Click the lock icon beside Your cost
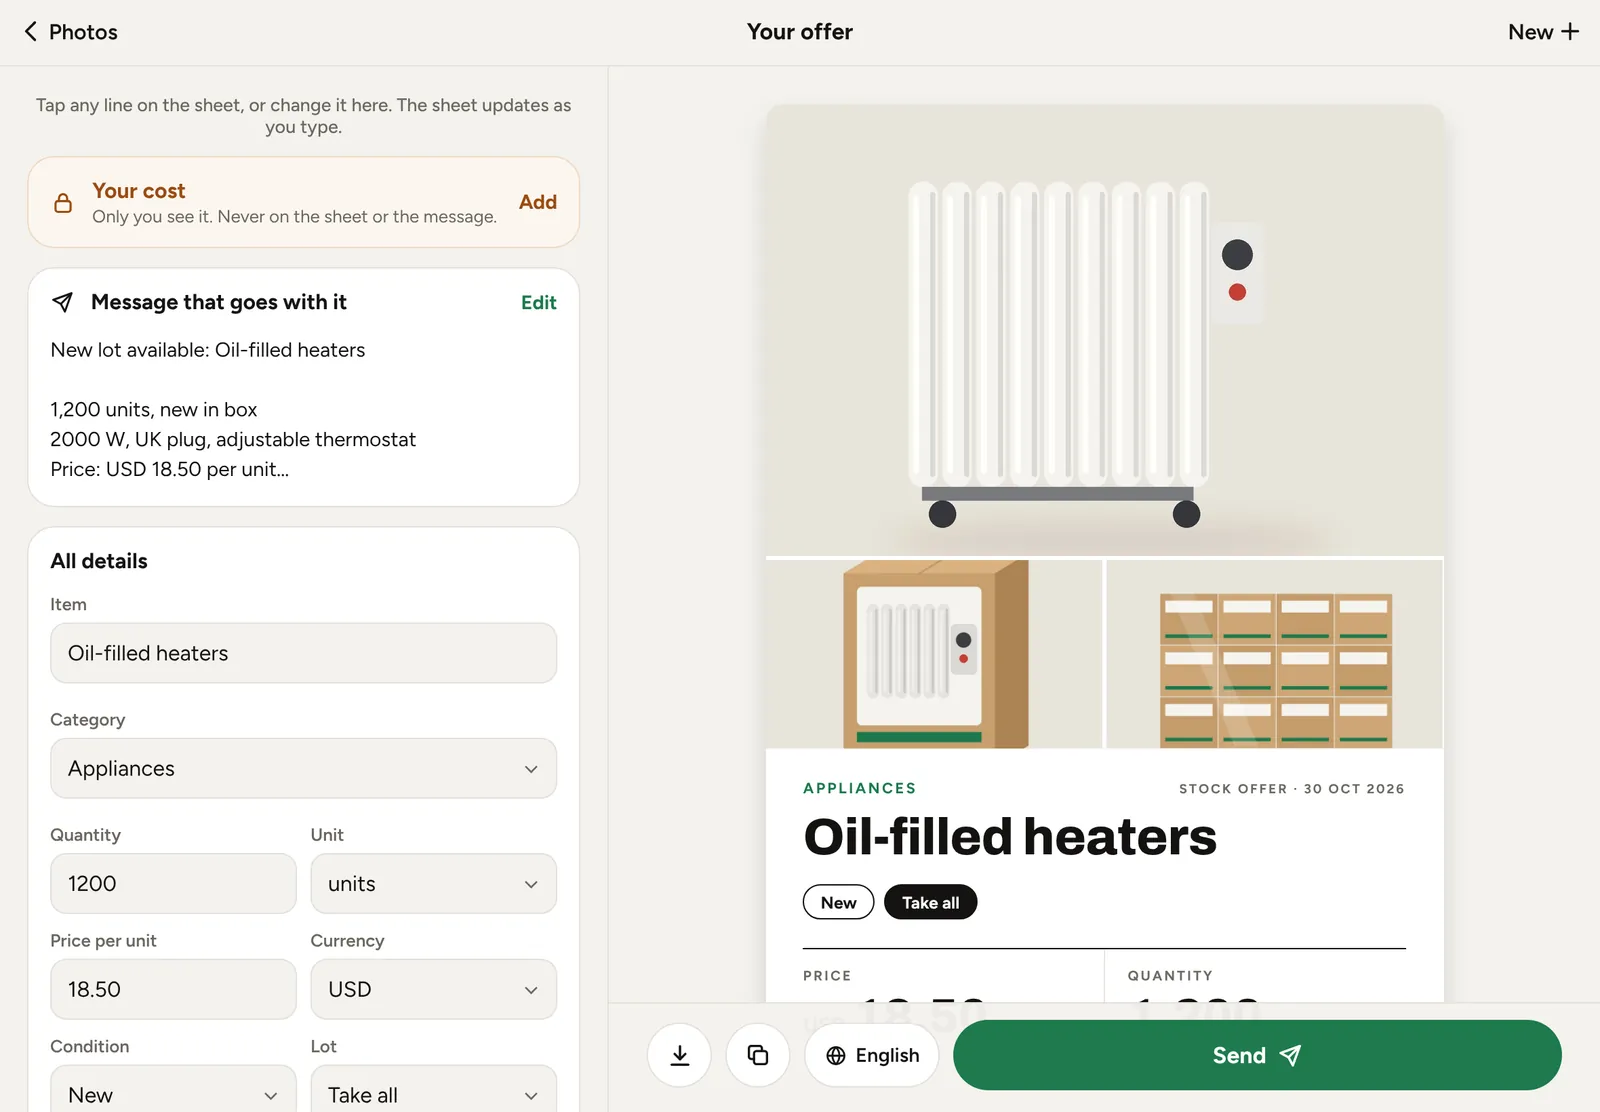The height and width of the screenshot is (1112, 1600). coord(63,203)
